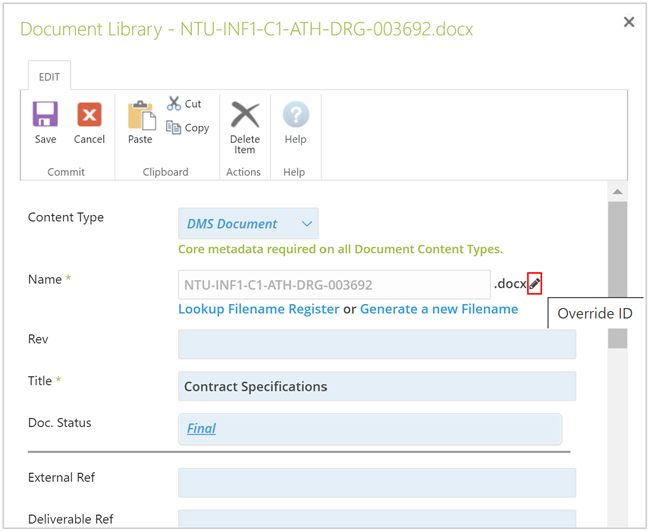Click the Final doc status link
Viewport: 650px width, 531px height.
tap(201, 429)
